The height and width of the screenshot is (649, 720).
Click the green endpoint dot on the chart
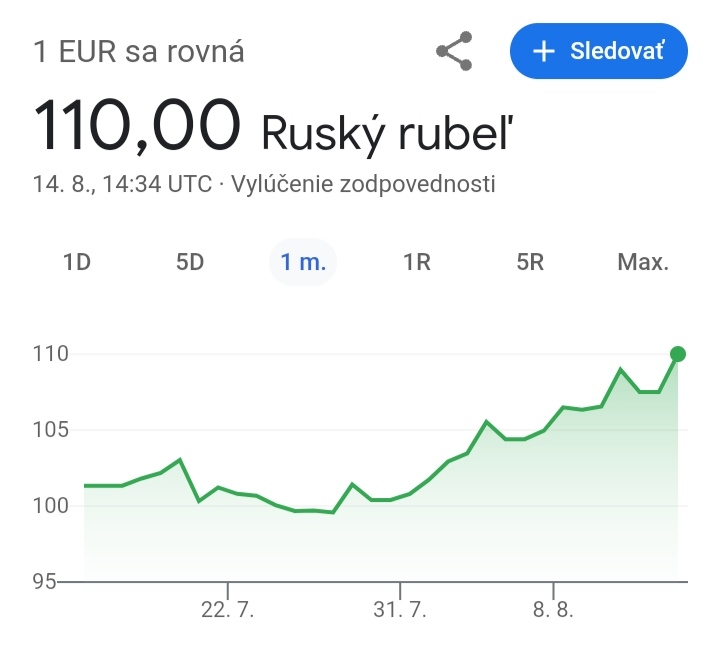(x=678, y=354)
